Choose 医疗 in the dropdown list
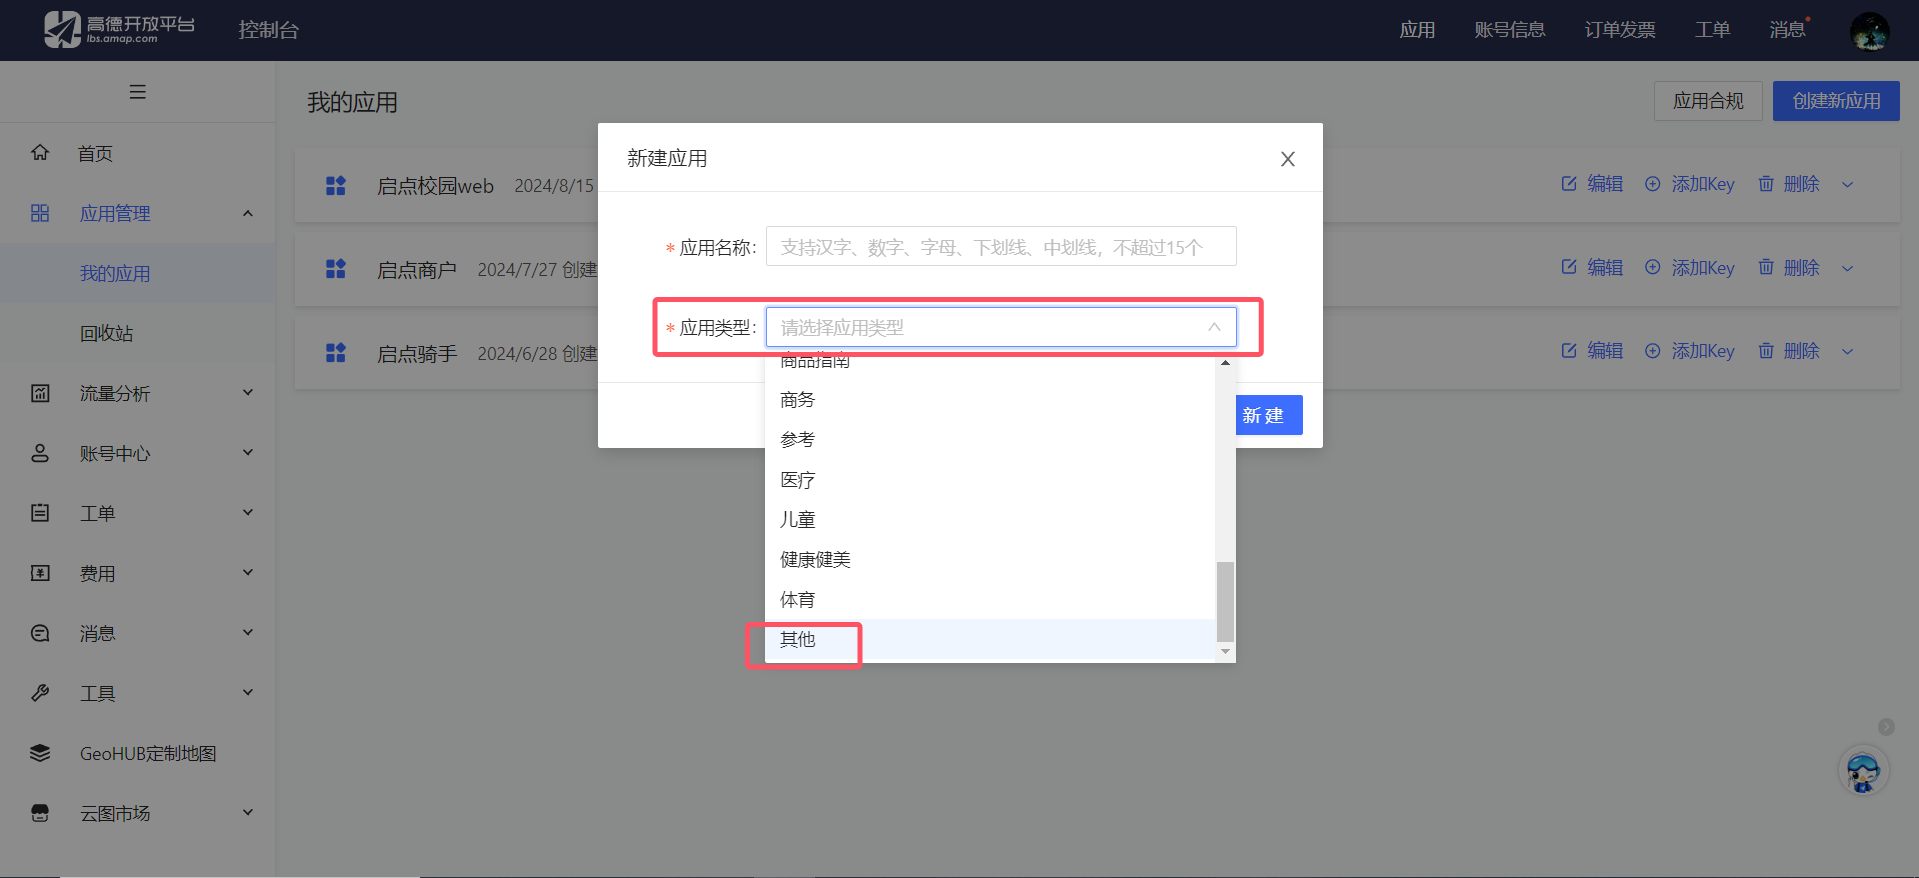The width and height of the screenshot is (1919, 878). (x=798, y=480)
